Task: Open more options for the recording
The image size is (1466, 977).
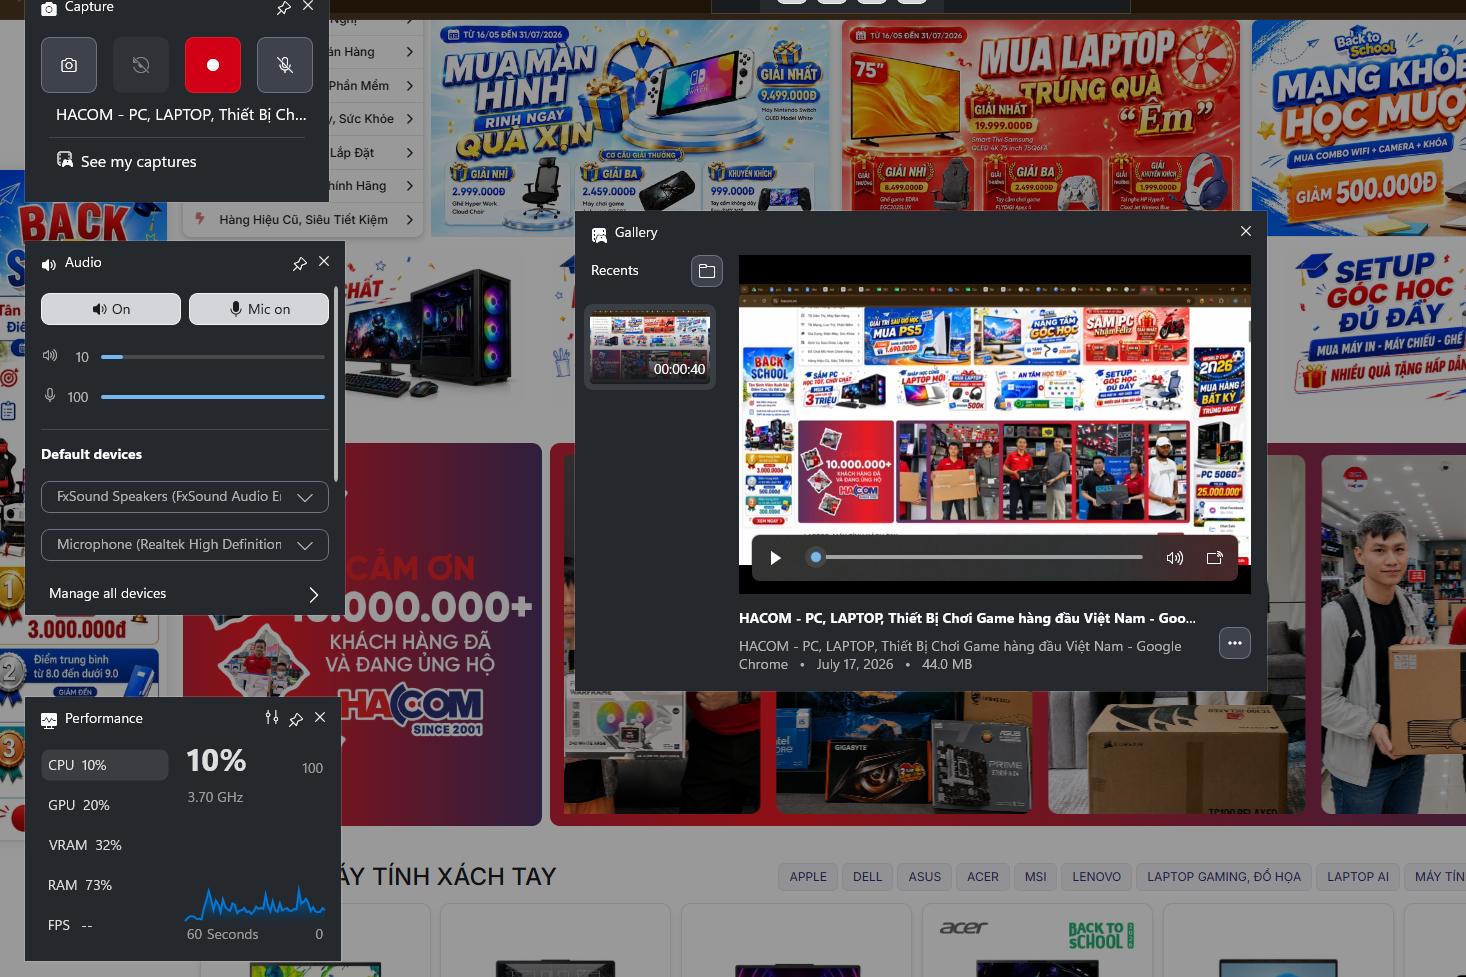Action: [x=1235, y=643]
